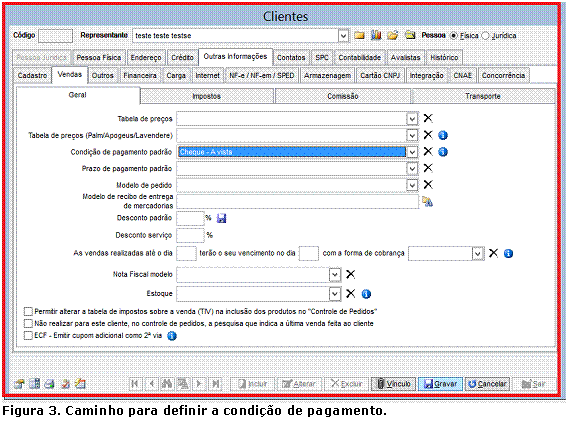Open the Transporte tab
The height and width of the screenshot is (421, 571).
pos(483,96)
